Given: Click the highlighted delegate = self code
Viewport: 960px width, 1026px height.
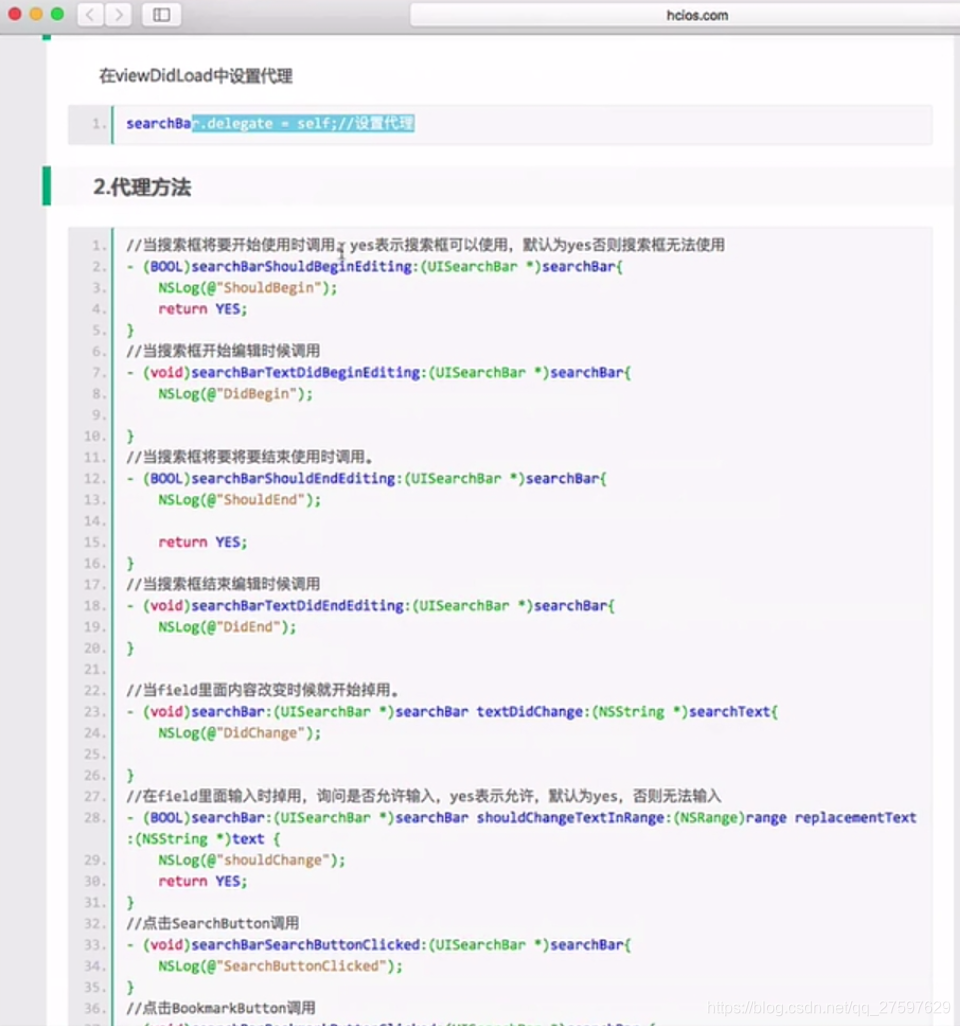Looking at the screenshot, I should [303, 123].
